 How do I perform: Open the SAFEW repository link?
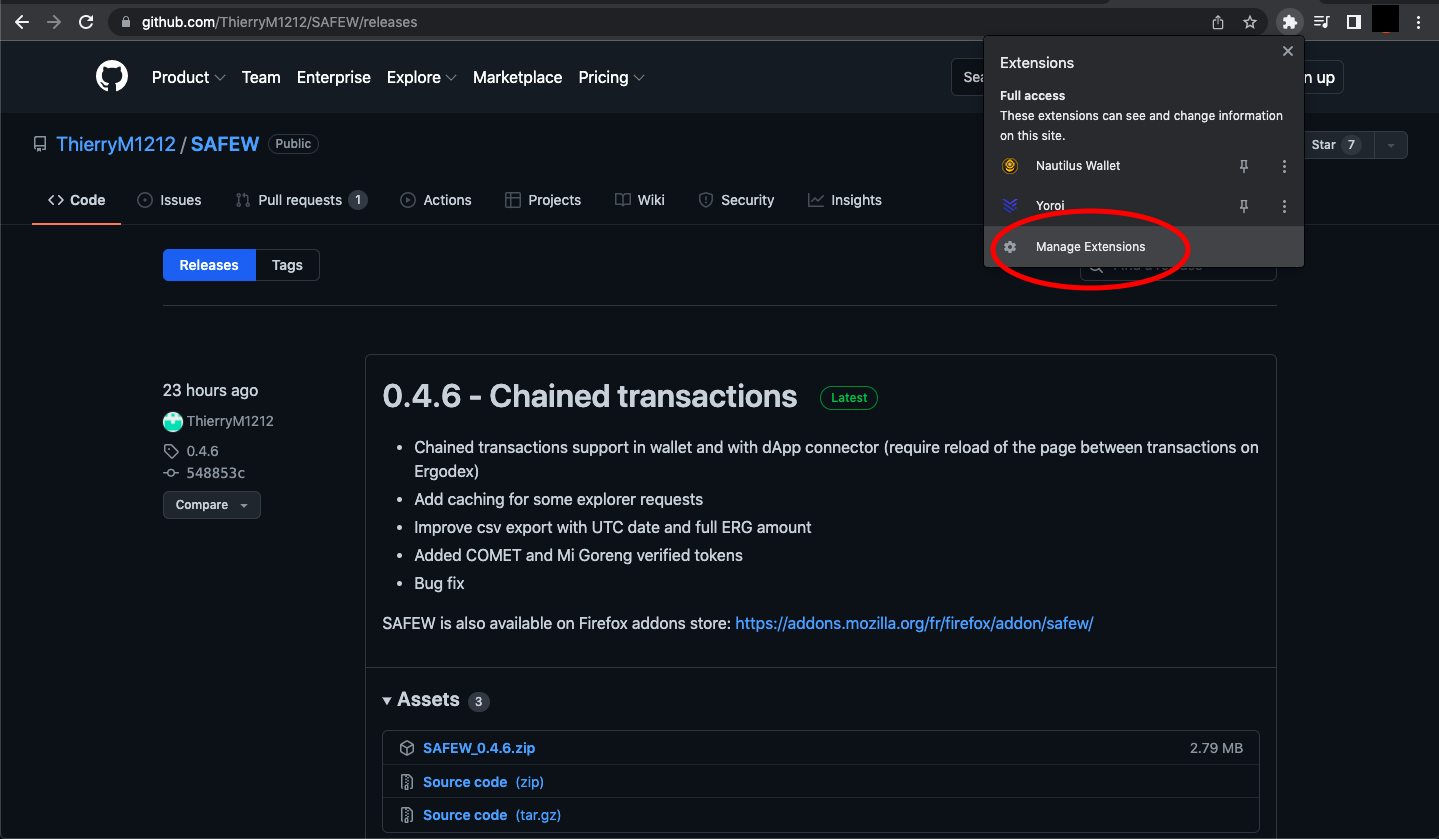coord(225,144)
